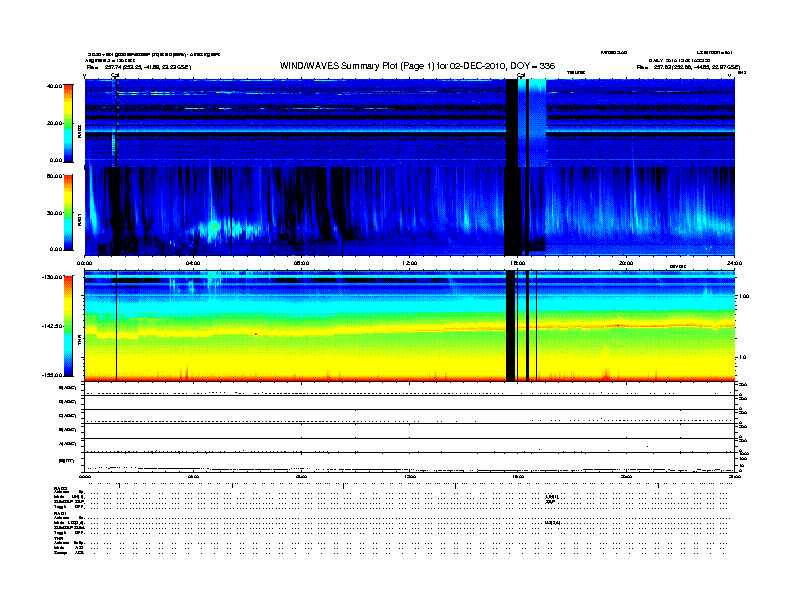Click 20:00 tick label under RAD1 spectrogram
Image resolution: width=792 pixels, height=612 pixels.
pos(626,263)
